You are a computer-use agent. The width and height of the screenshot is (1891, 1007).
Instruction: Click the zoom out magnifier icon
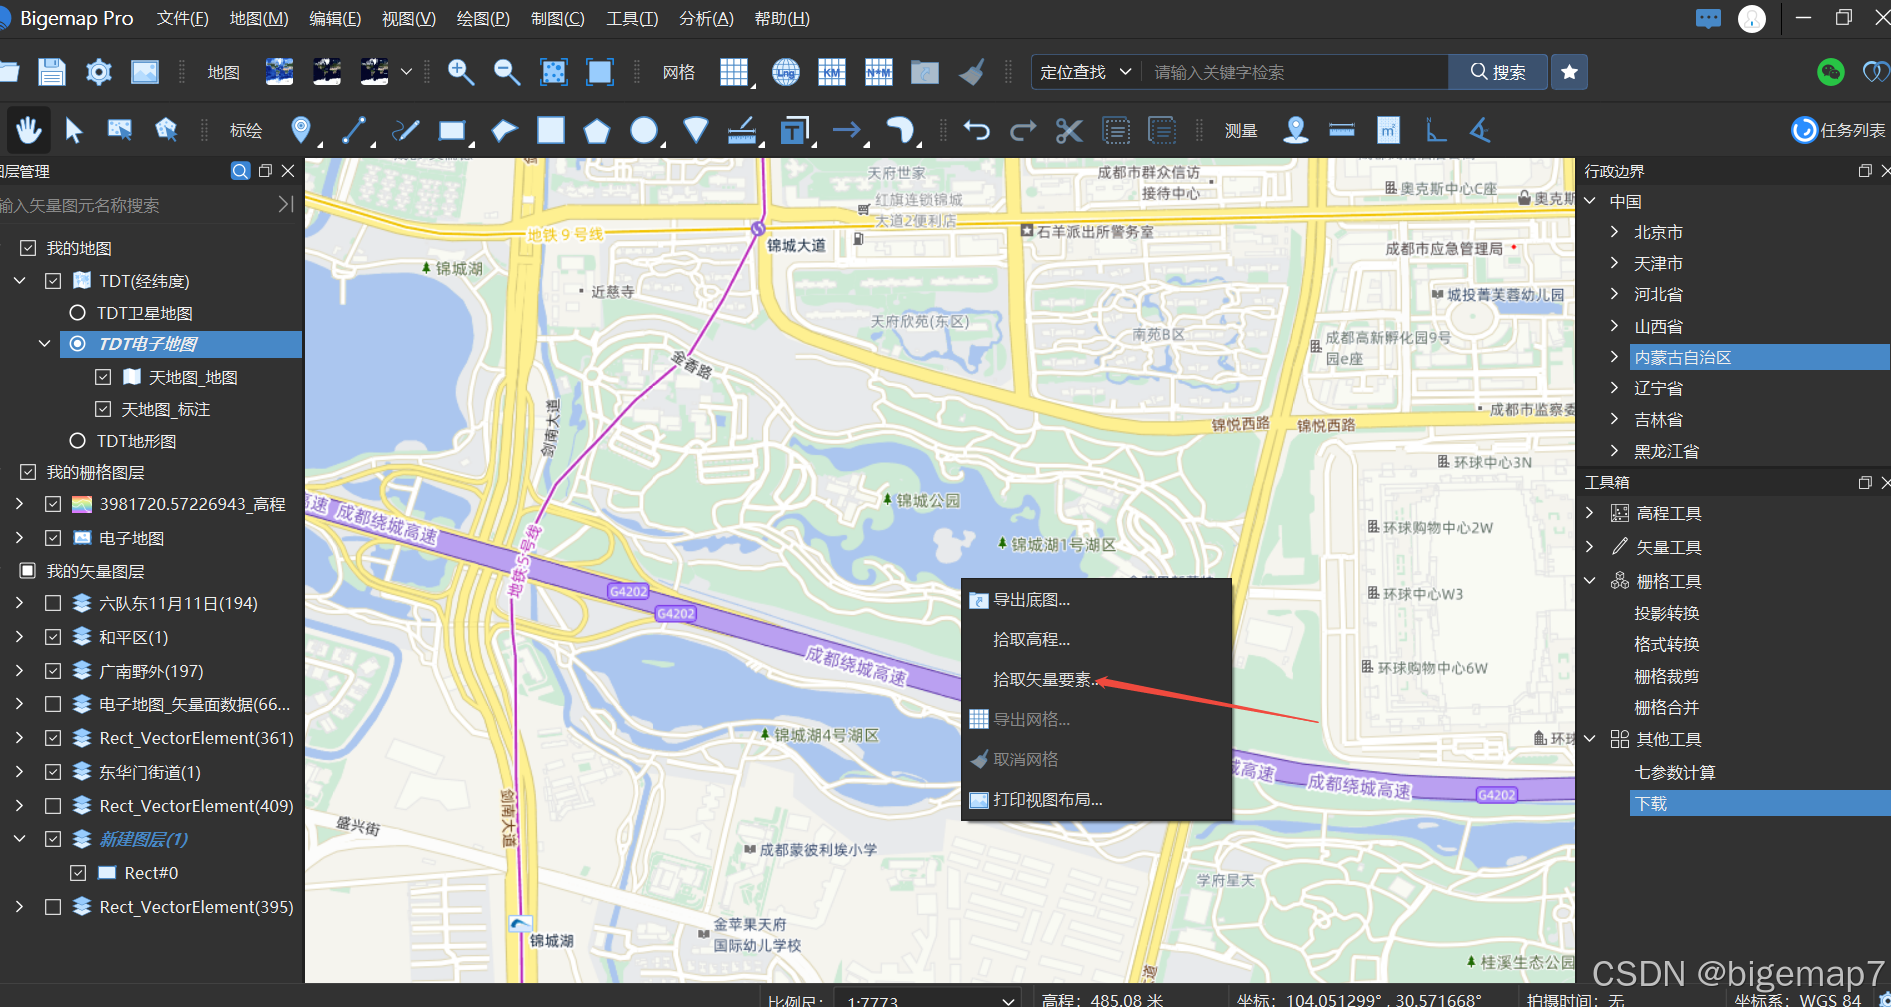506,72
